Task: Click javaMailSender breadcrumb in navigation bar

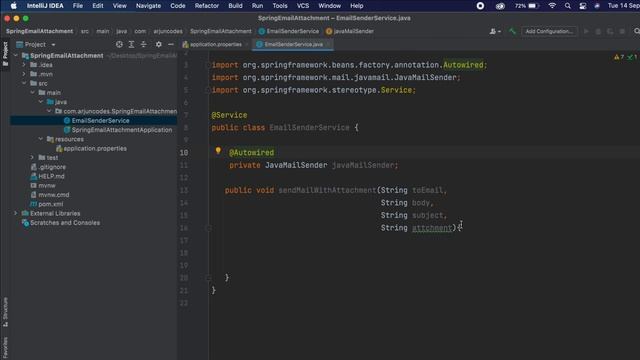Action: 350,31
